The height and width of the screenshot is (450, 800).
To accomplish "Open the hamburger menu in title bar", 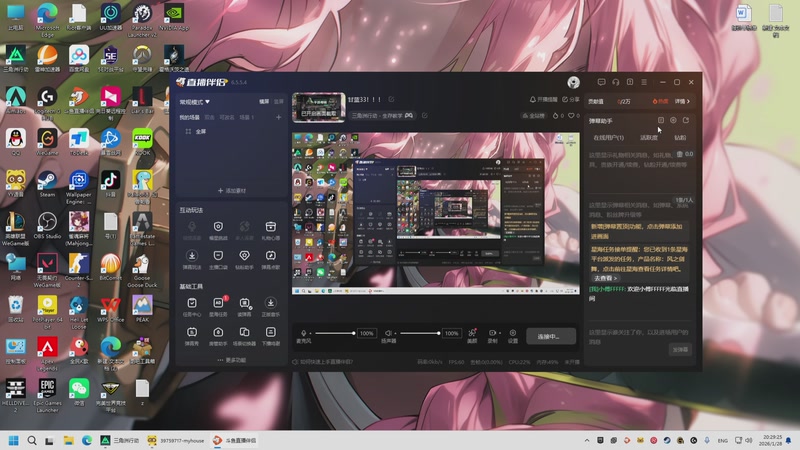I will coord(644,82).
